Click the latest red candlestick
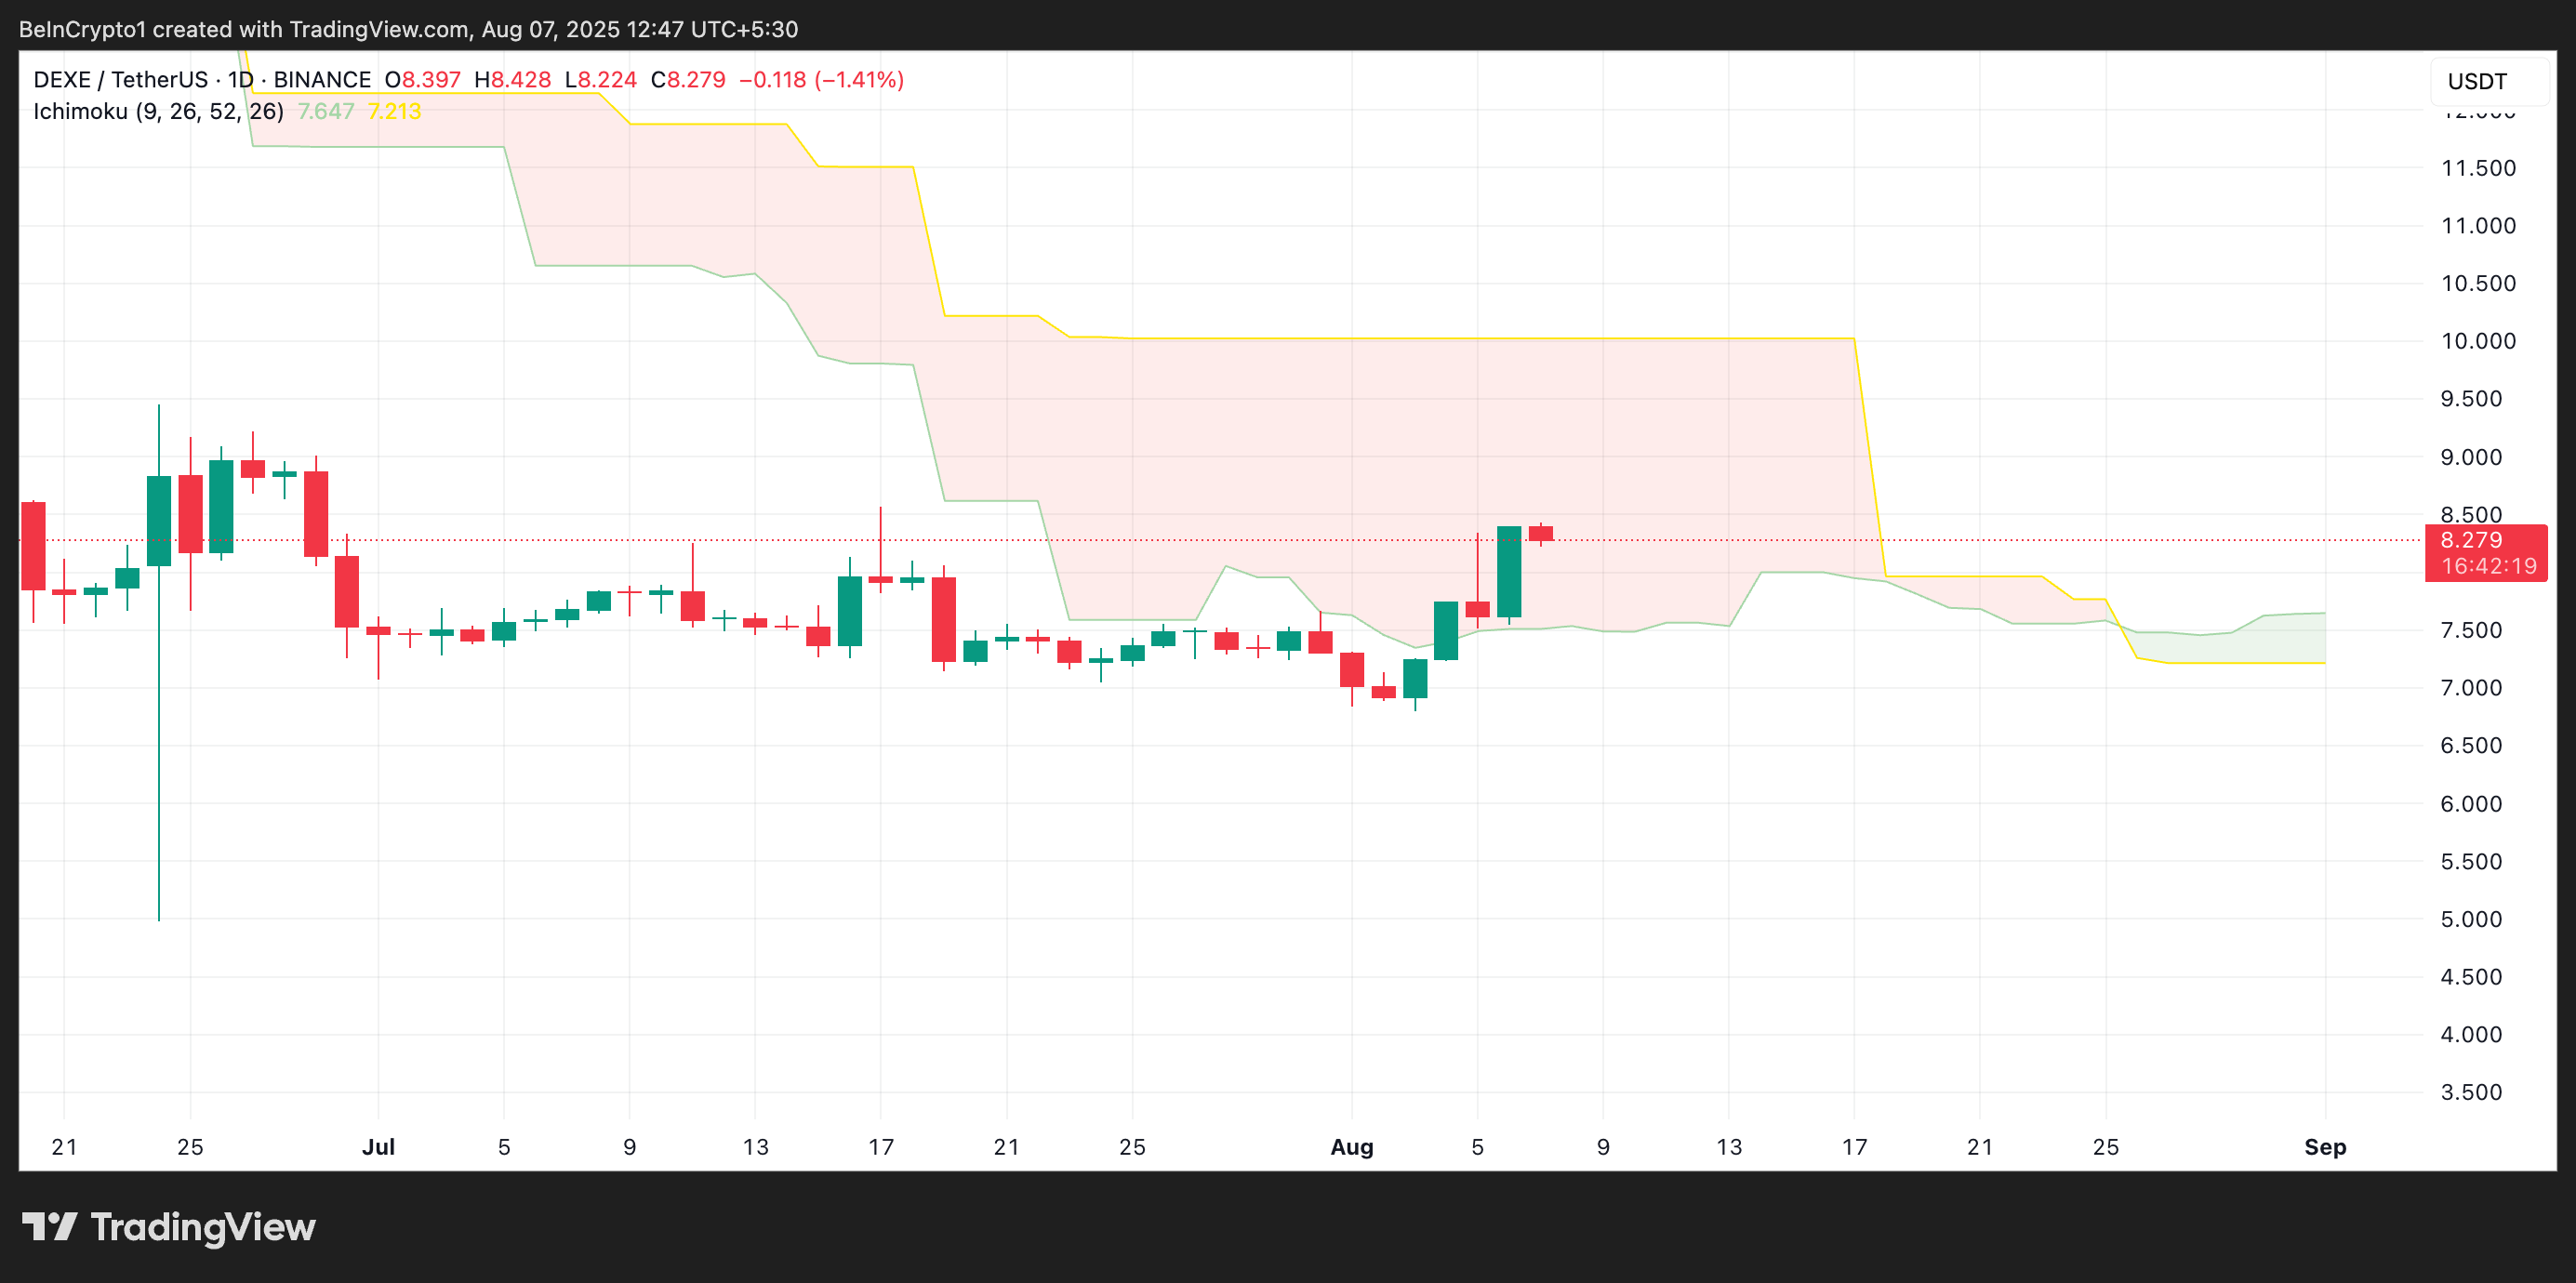 (1540, 533)
